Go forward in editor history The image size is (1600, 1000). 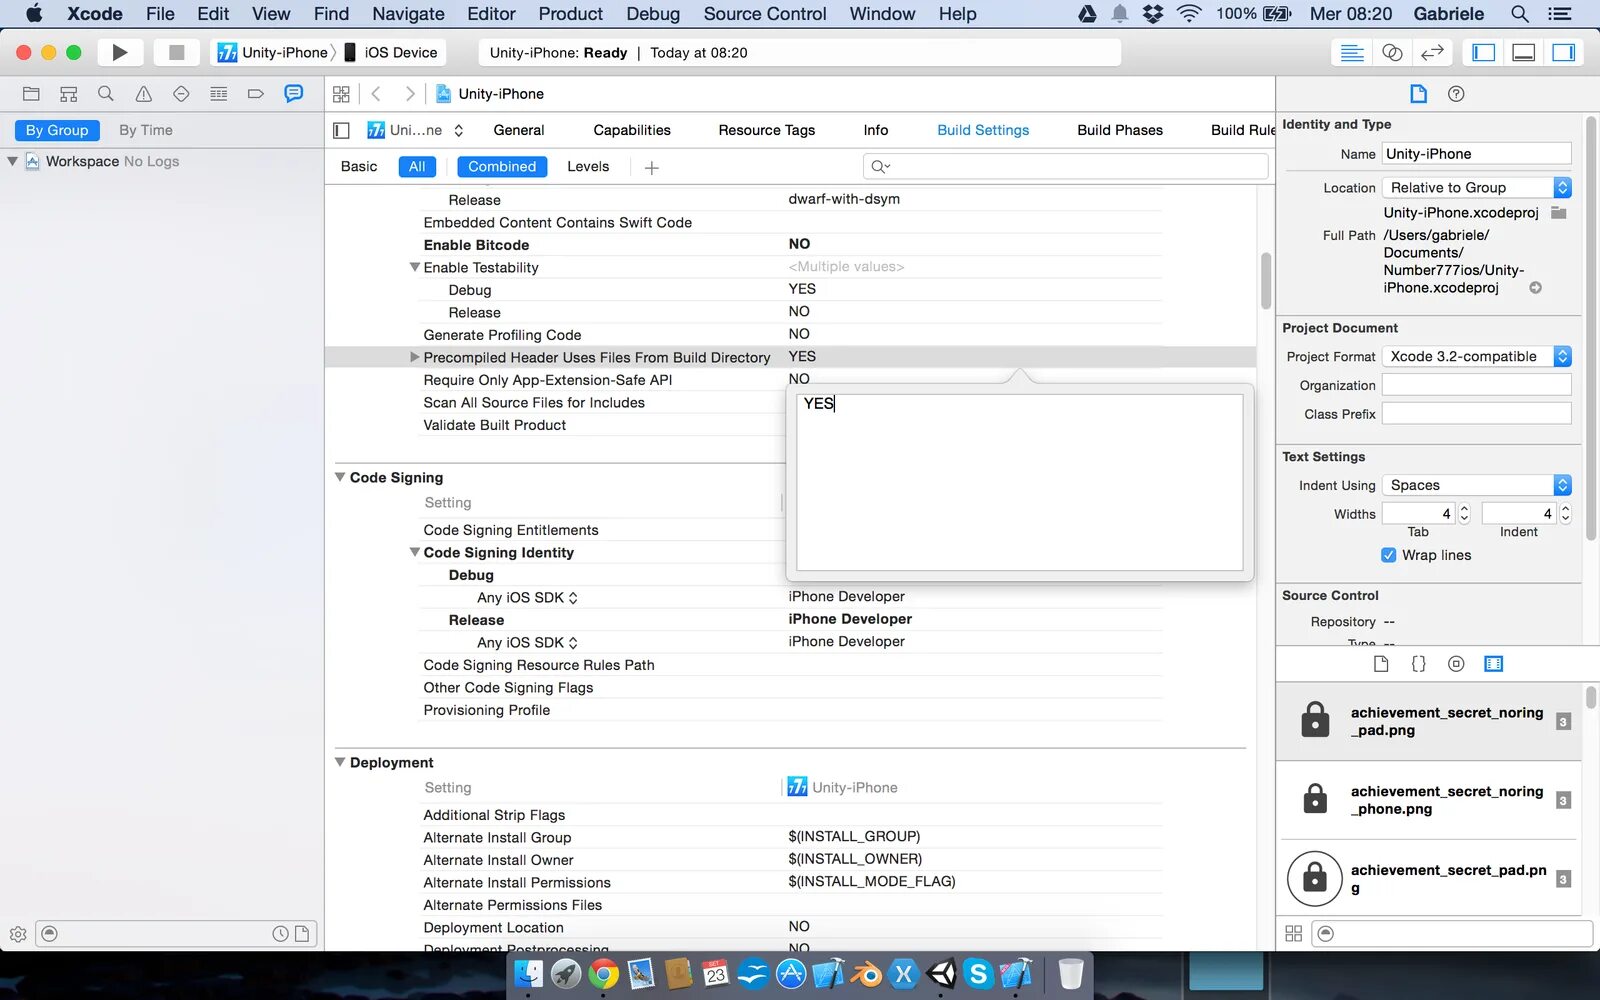(x=409, y=94)
